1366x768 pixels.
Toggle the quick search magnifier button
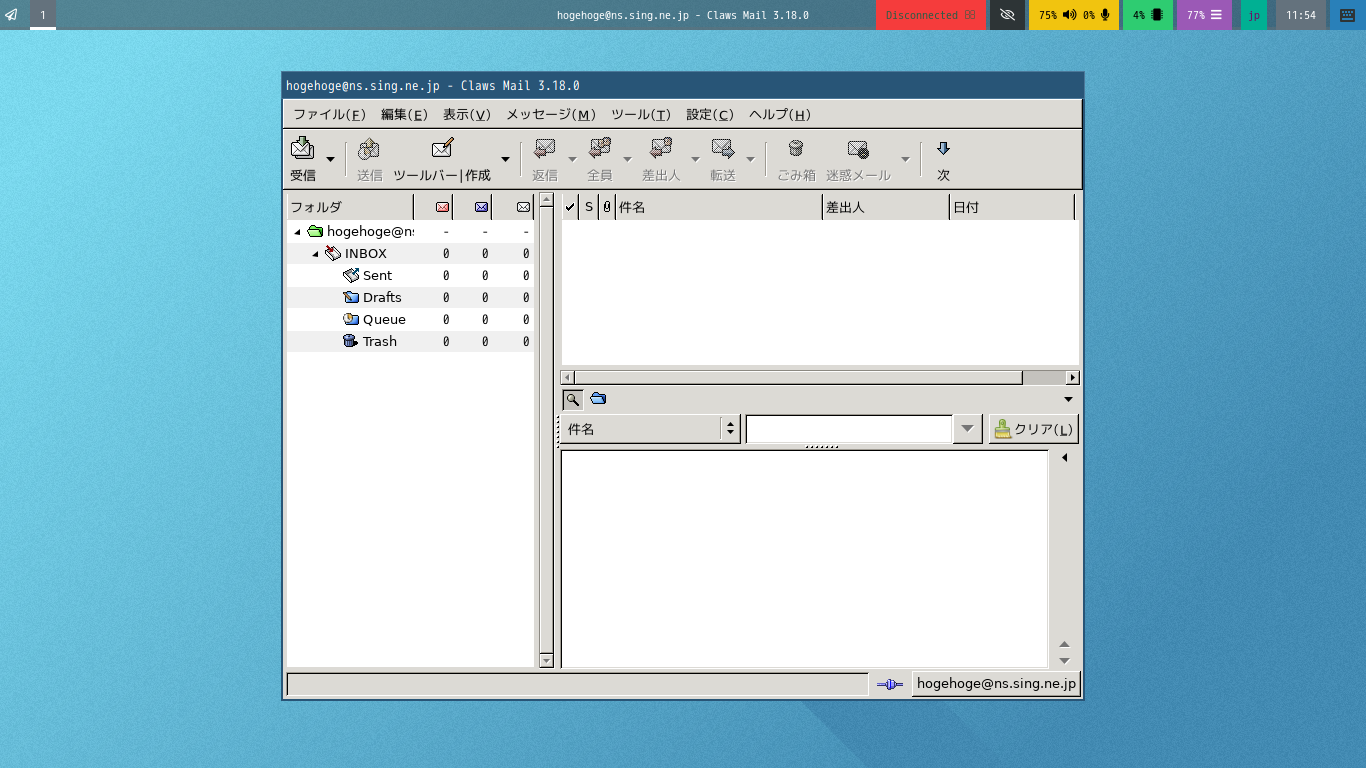[x=572, y=399]
